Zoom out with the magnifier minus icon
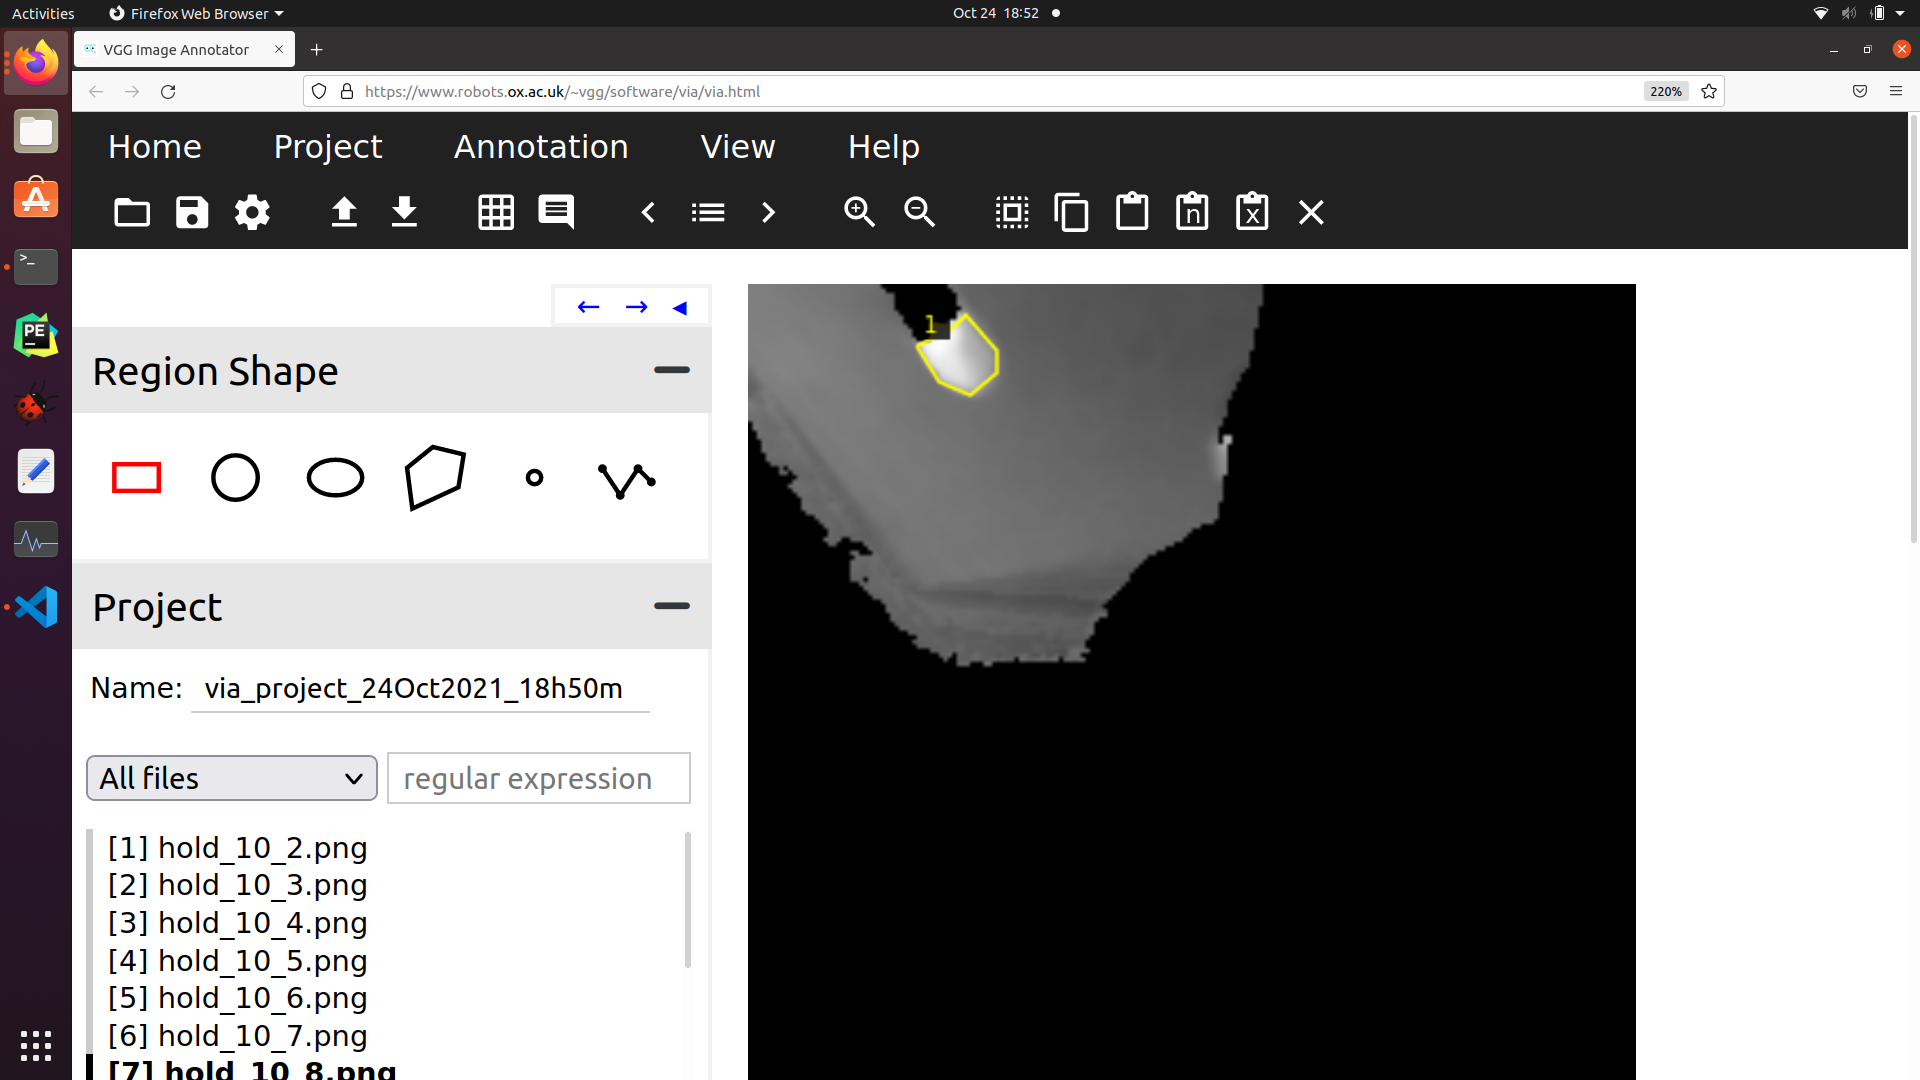Viewport: 1920px width, 1080px height. pyautogui.click(x=920, y=212)
